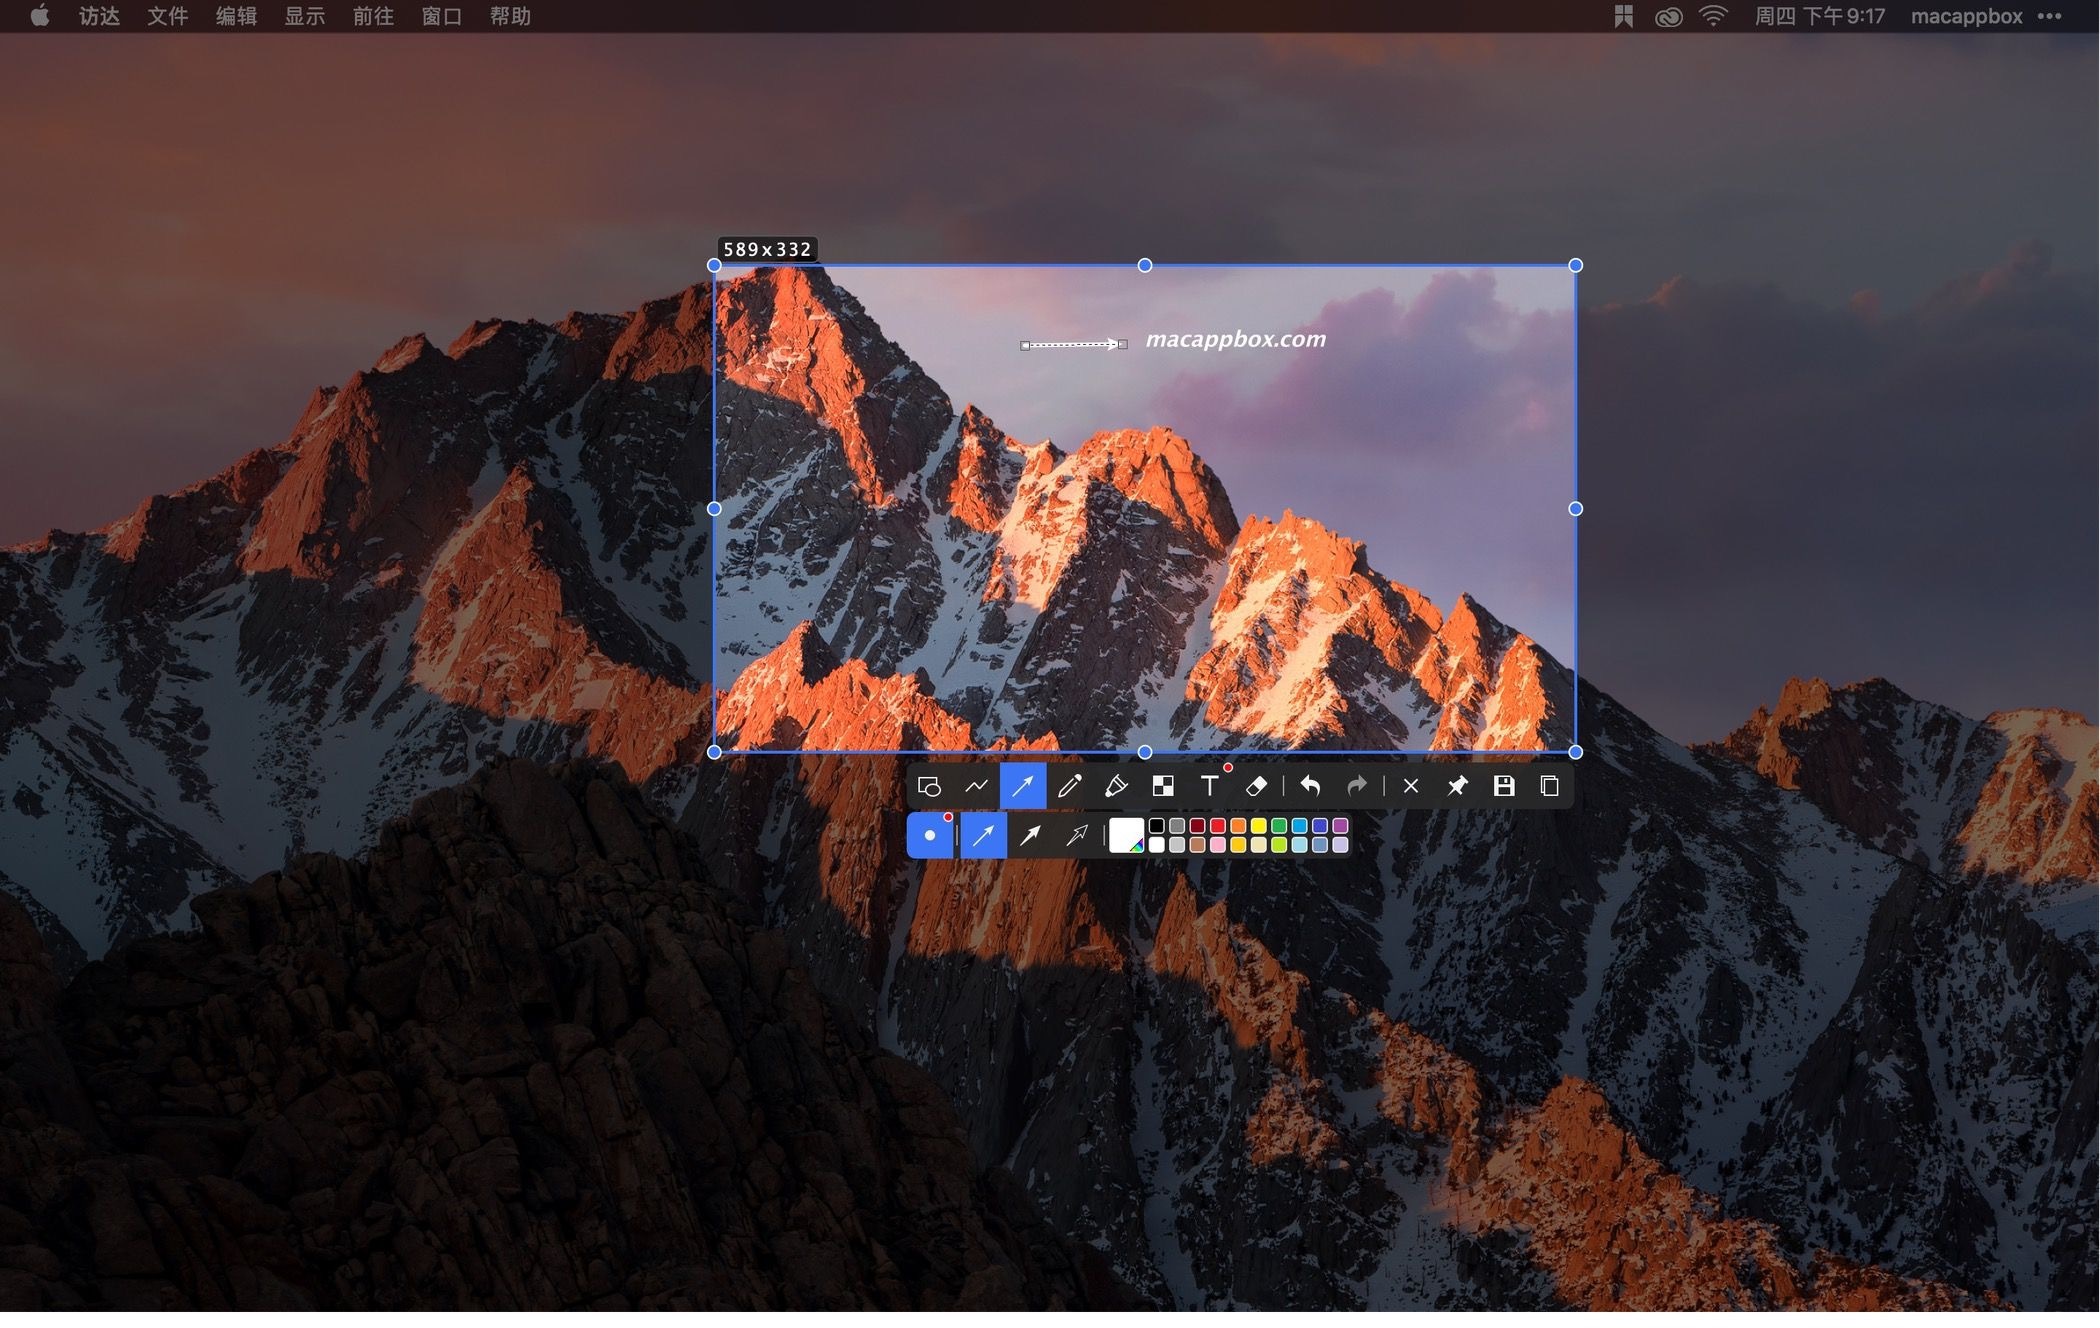
Task: Select the rectangle/ellipse shape tool
Action: coord(929,787)
